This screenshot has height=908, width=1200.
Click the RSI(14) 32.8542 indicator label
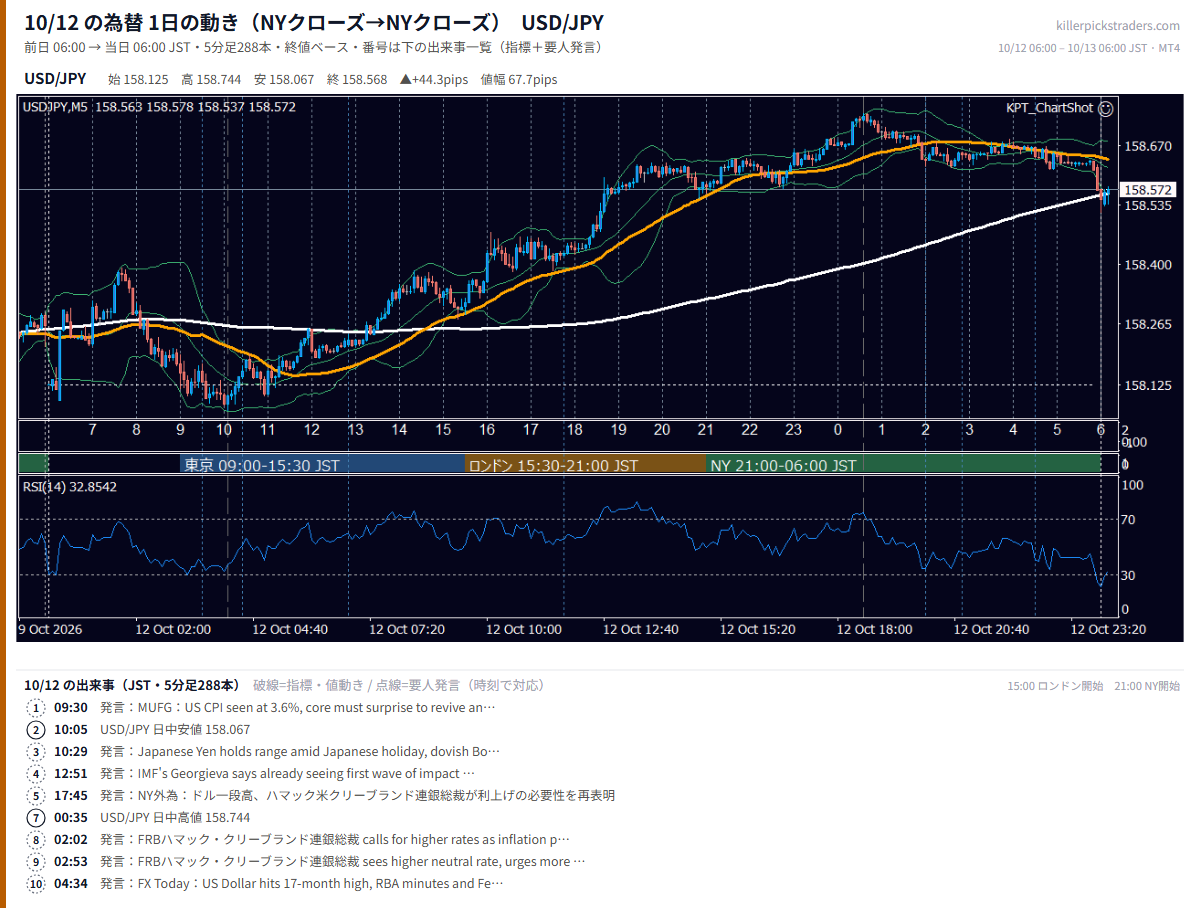pos(70,487)
